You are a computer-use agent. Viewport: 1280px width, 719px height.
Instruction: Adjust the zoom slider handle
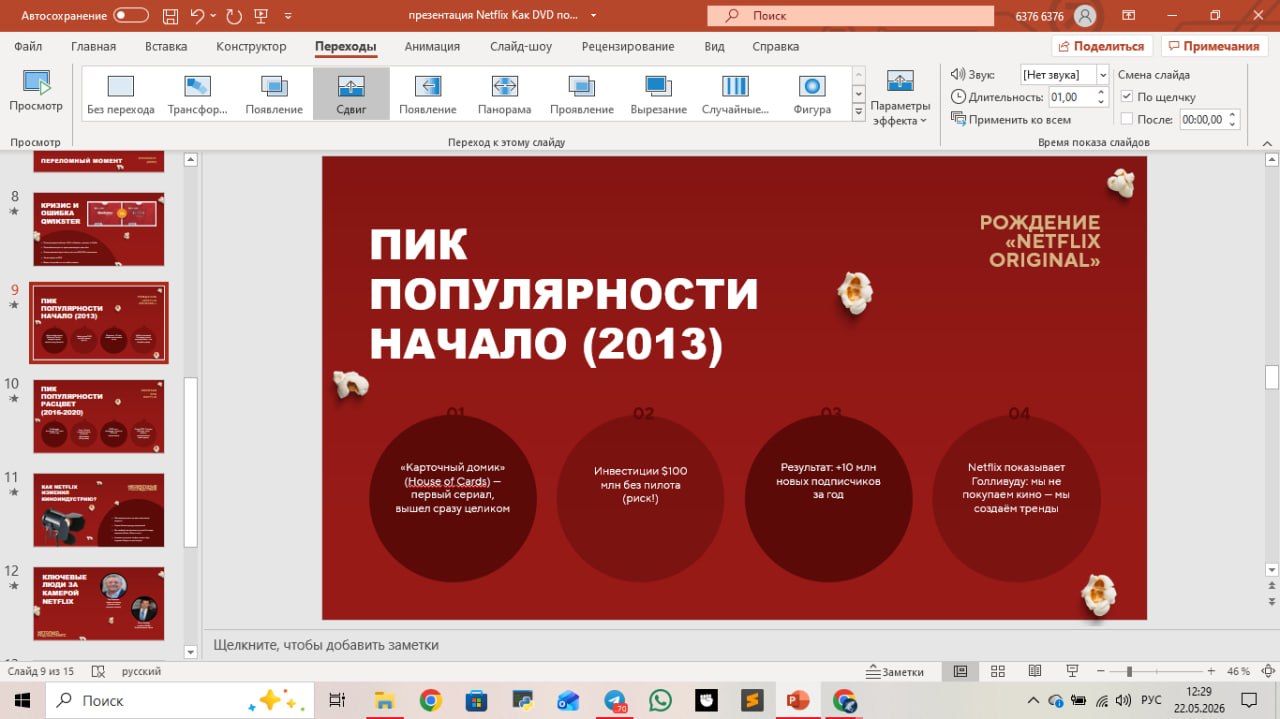point(1129,672)
